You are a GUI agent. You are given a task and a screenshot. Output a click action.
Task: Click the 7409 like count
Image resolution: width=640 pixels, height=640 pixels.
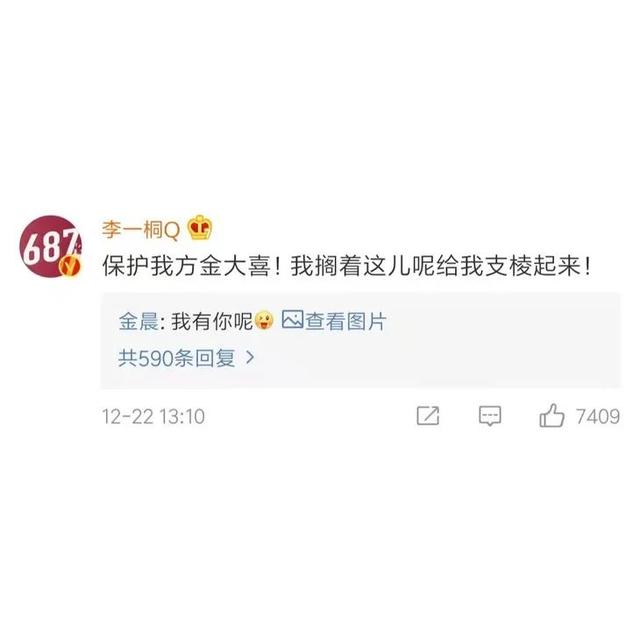click(x=598, y=416)
